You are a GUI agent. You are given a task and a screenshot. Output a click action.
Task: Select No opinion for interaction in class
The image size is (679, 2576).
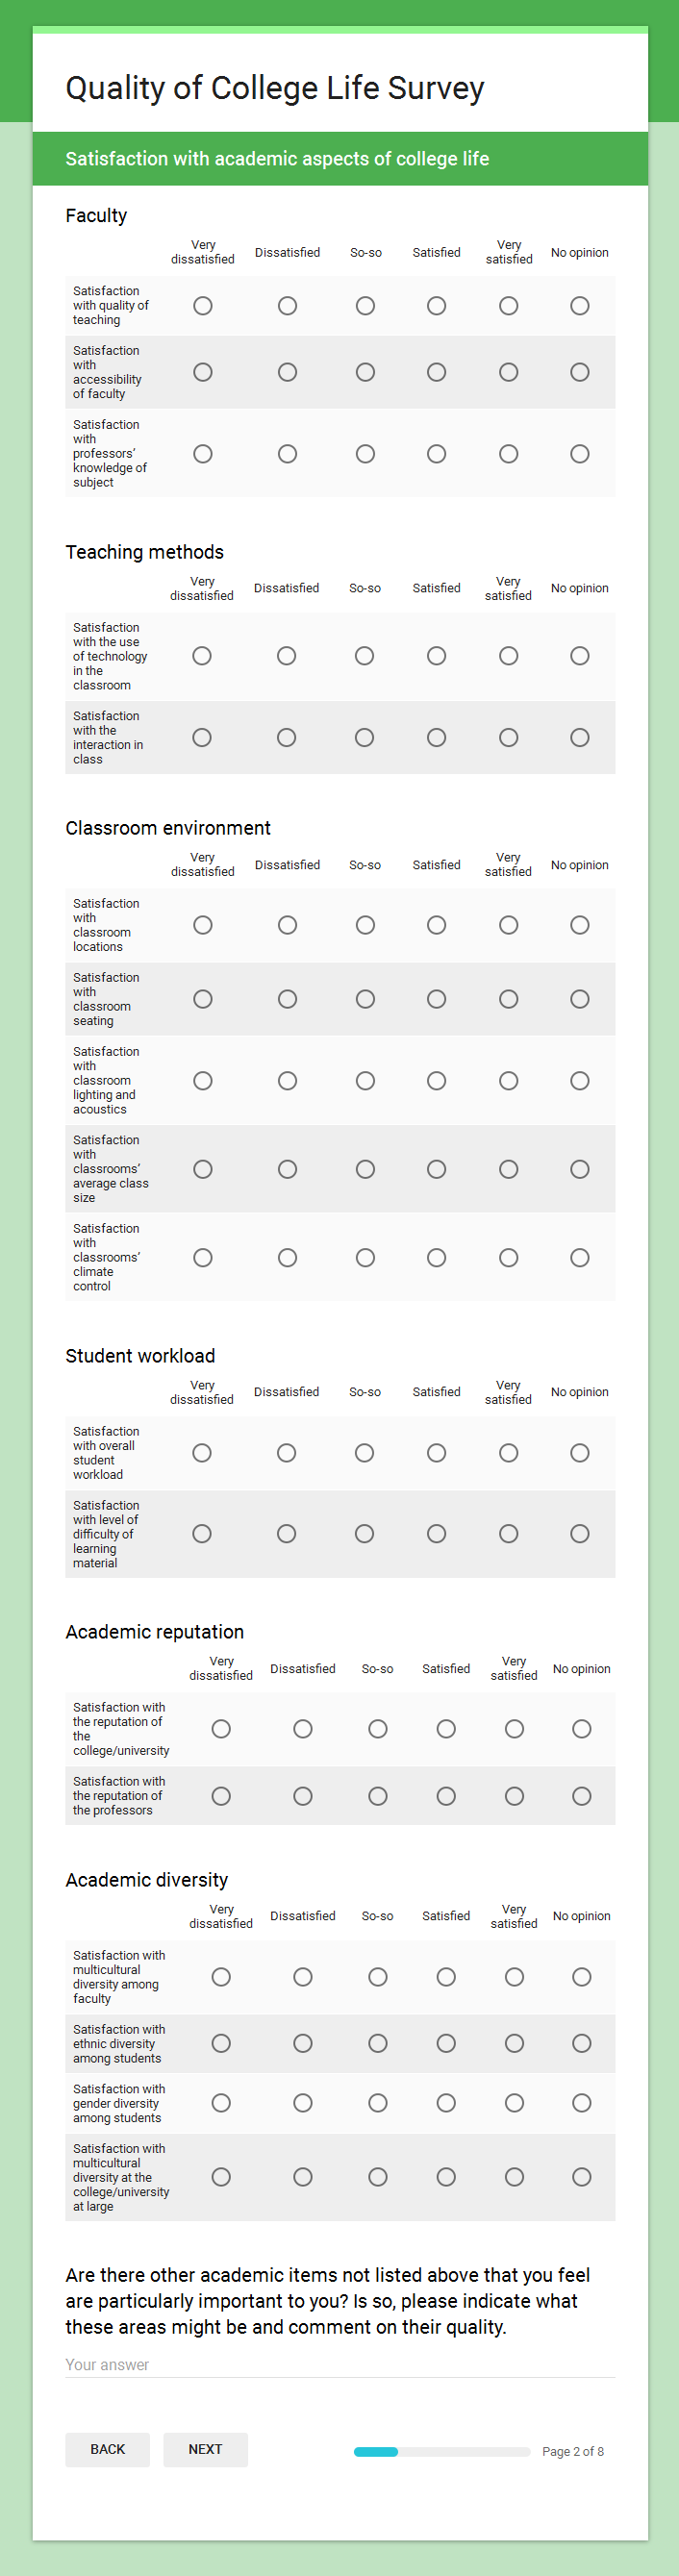579,738
